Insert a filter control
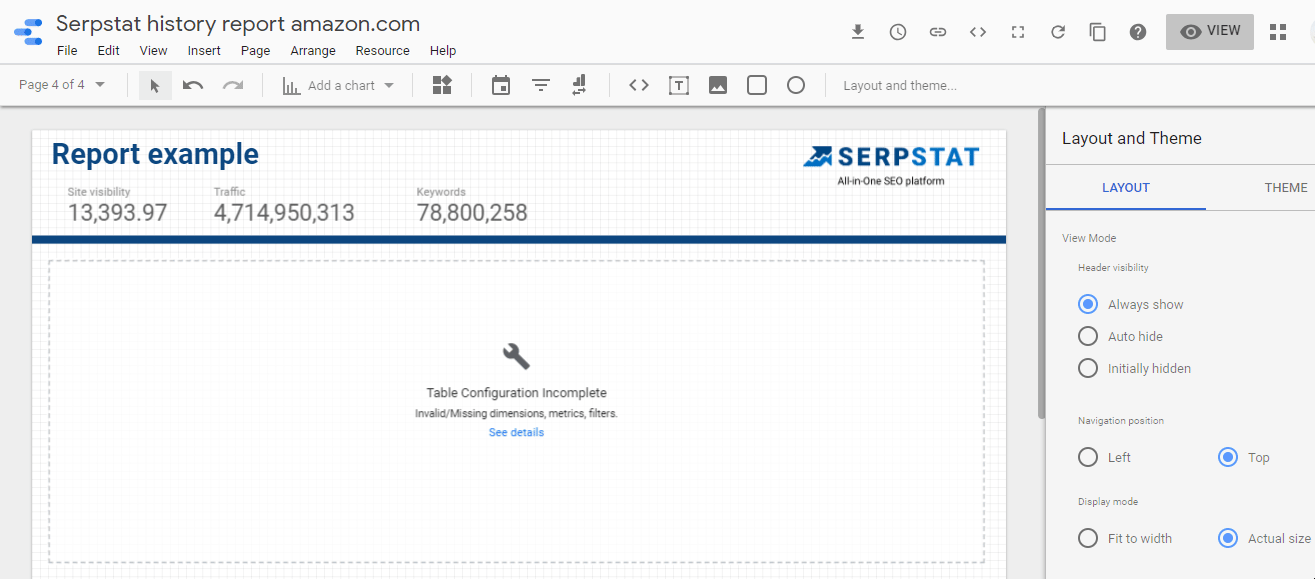The height and width of the screenshot is (579, 1315). pyautogui.click(x=541, y=85)
